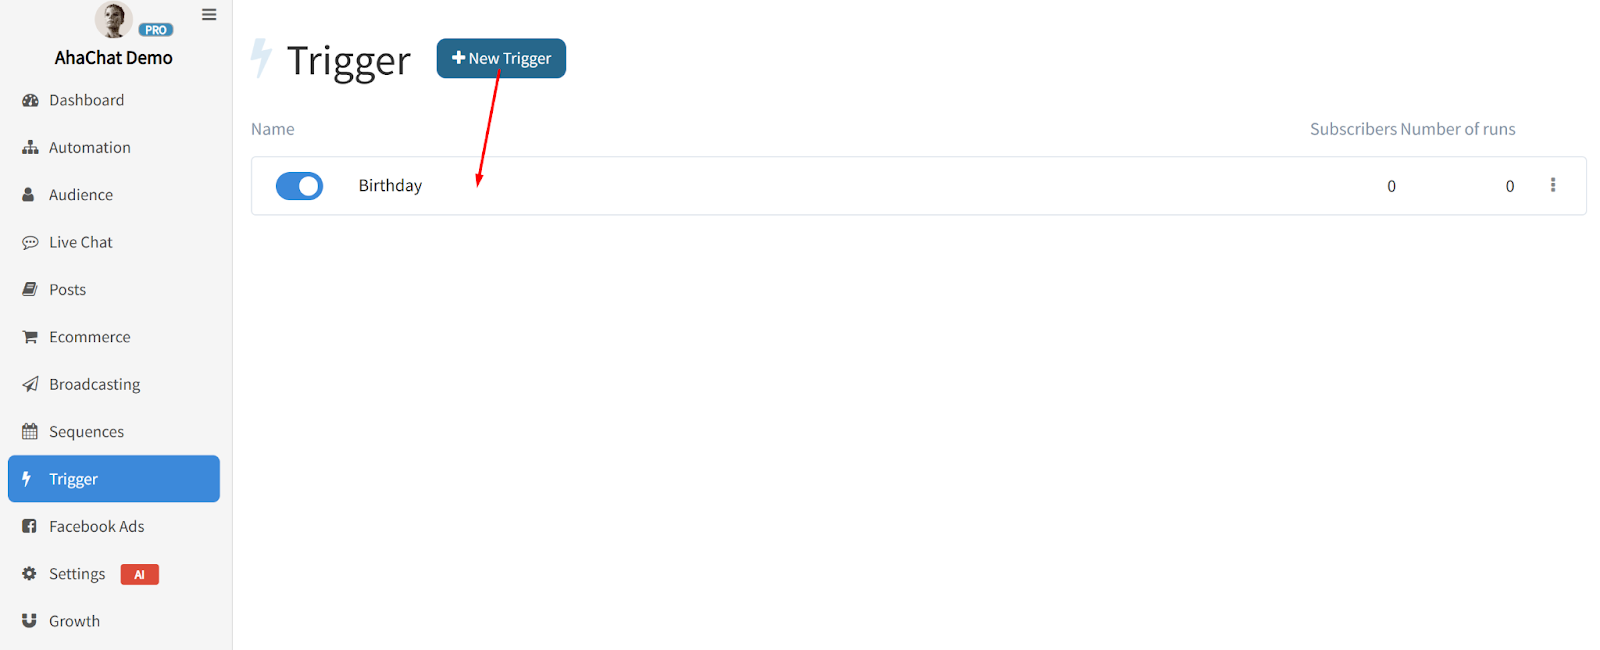
Task: Open the Ecommerce shopping cart icon
Action: 30,337
